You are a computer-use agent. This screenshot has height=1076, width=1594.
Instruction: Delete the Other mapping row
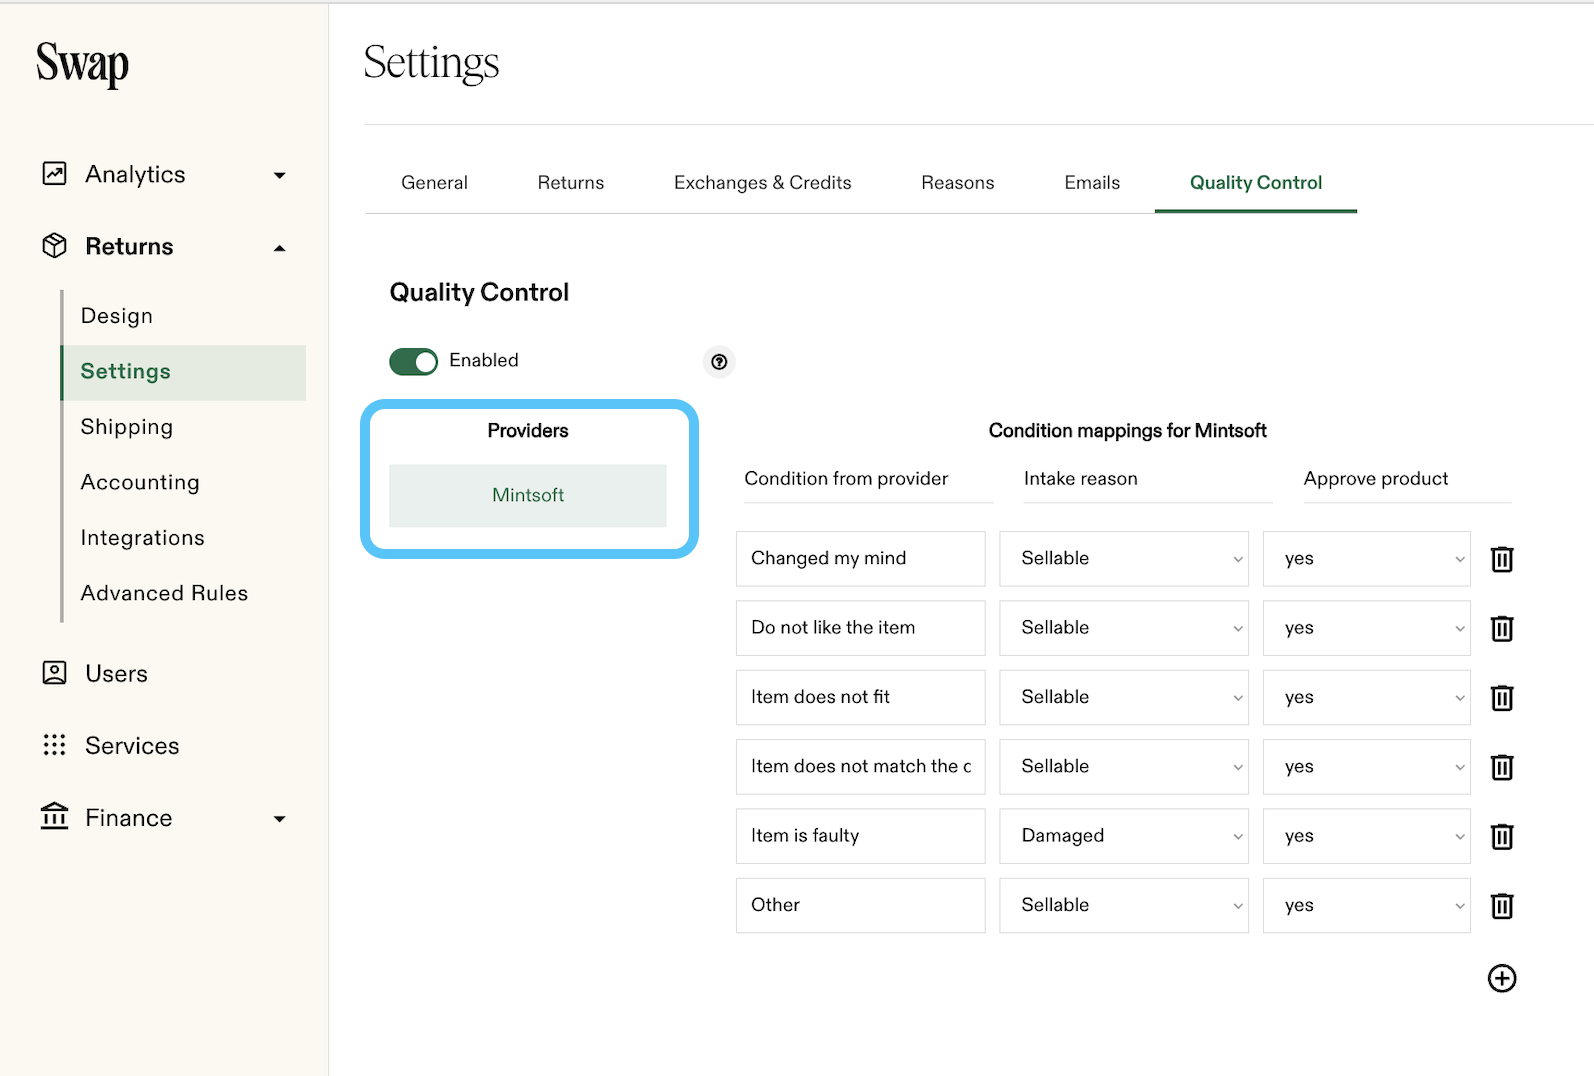(1502, 905)
